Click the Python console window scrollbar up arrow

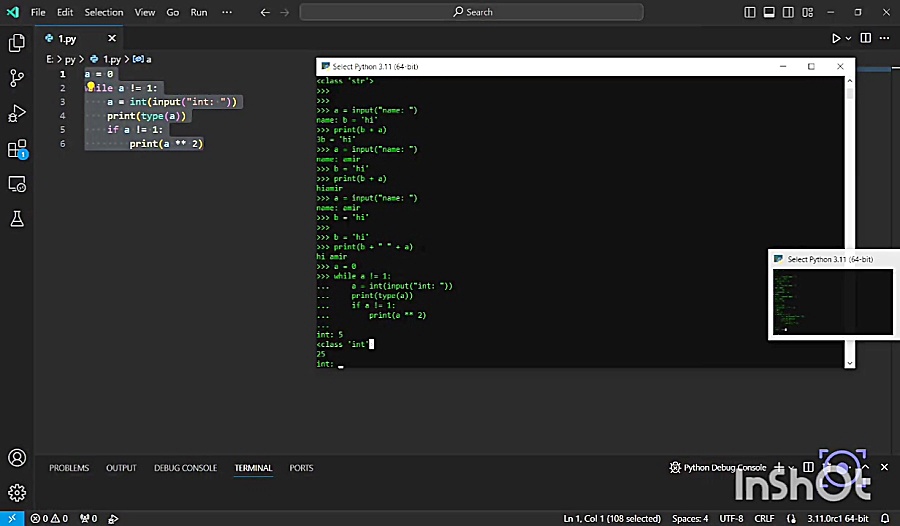point(849,81)
